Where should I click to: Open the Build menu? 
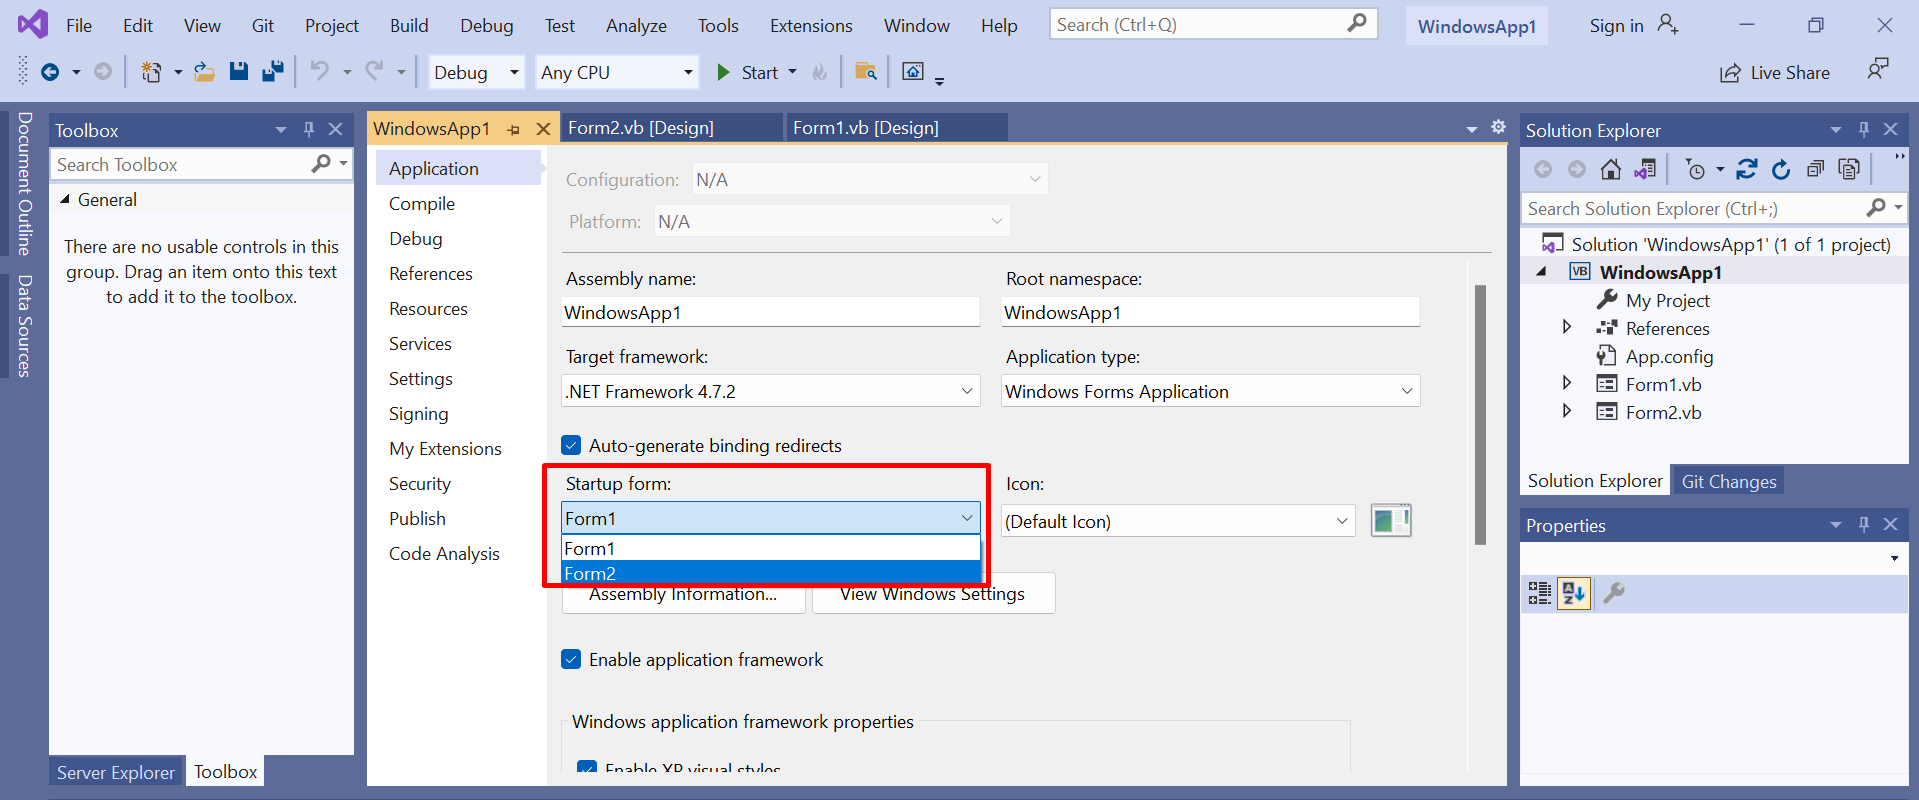coord(409,26)
